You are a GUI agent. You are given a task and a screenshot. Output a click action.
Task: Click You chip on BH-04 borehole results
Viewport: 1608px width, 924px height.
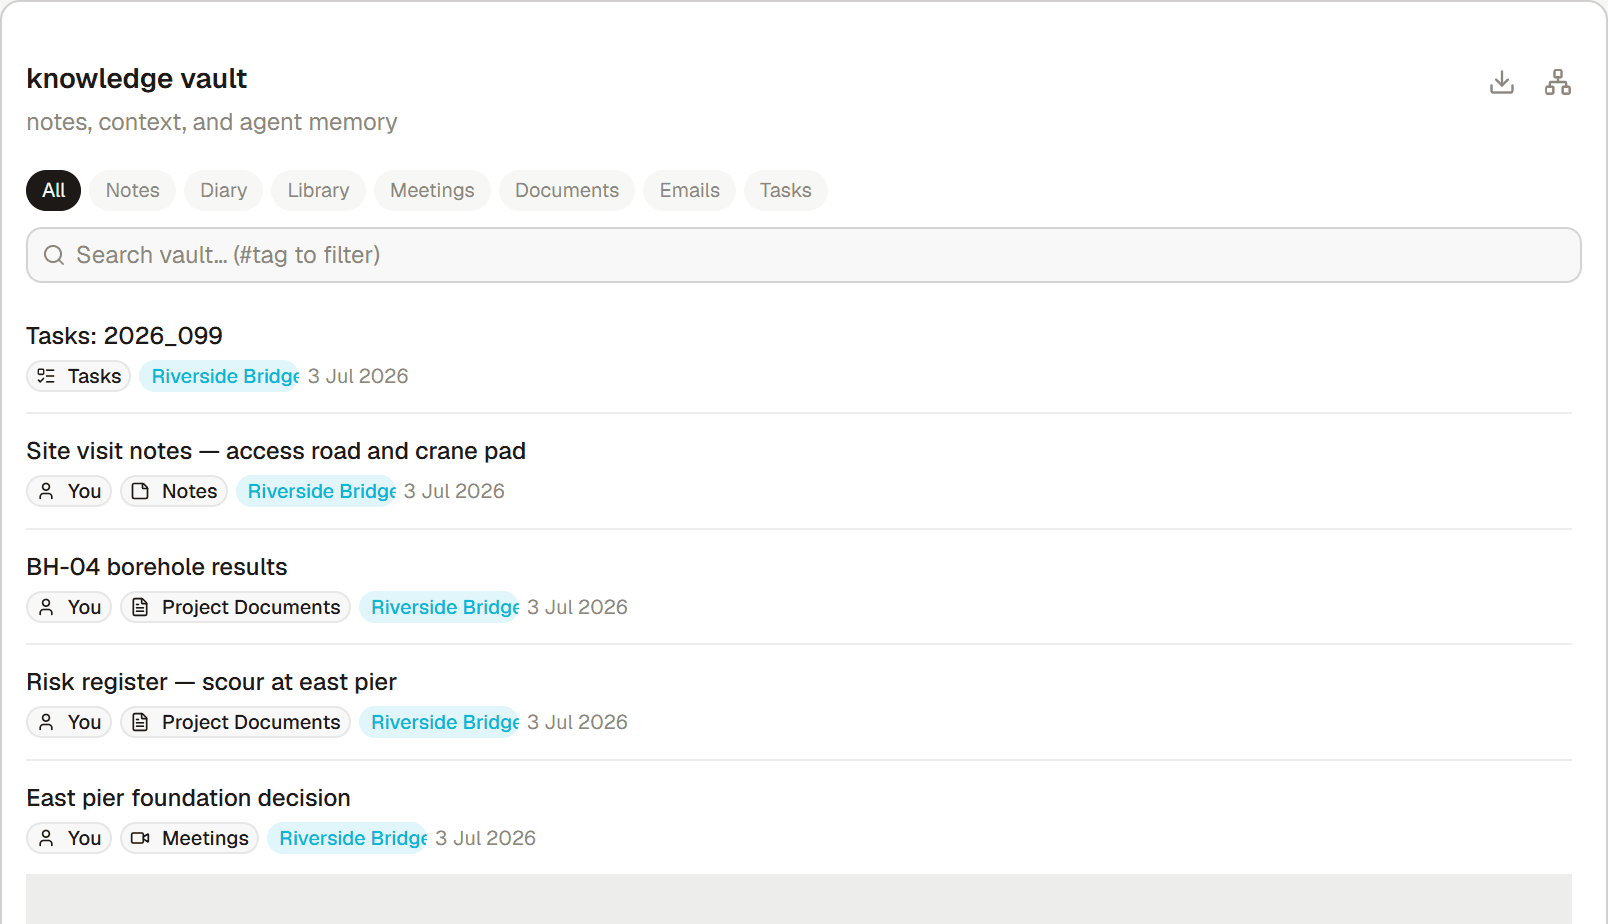coord(69,607)
